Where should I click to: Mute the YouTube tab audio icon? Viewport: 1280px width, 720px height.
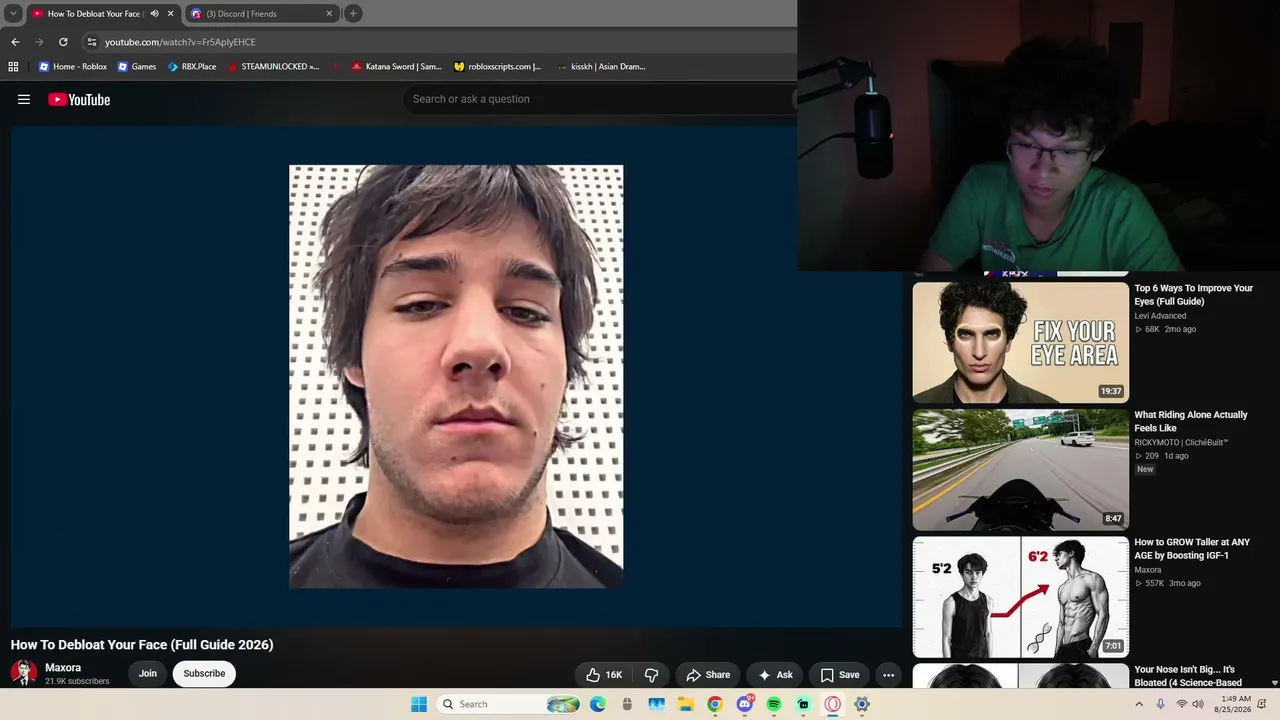[154, 14]
